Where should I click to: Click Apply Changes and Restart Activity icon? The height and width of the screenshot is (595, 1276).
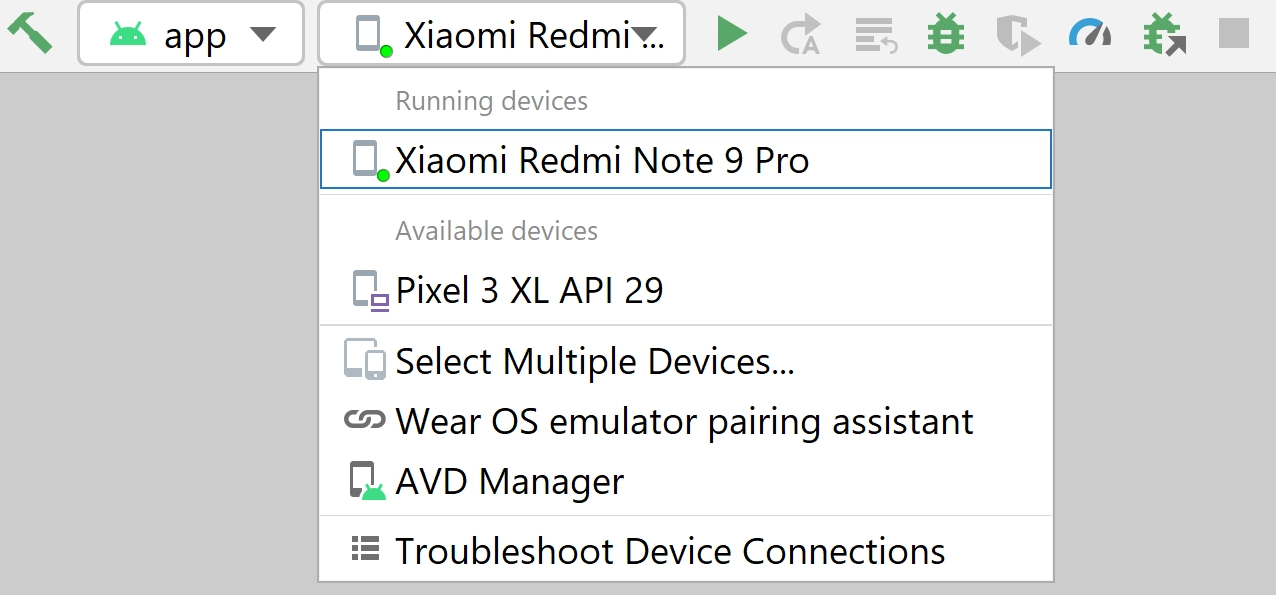point(800,35)
